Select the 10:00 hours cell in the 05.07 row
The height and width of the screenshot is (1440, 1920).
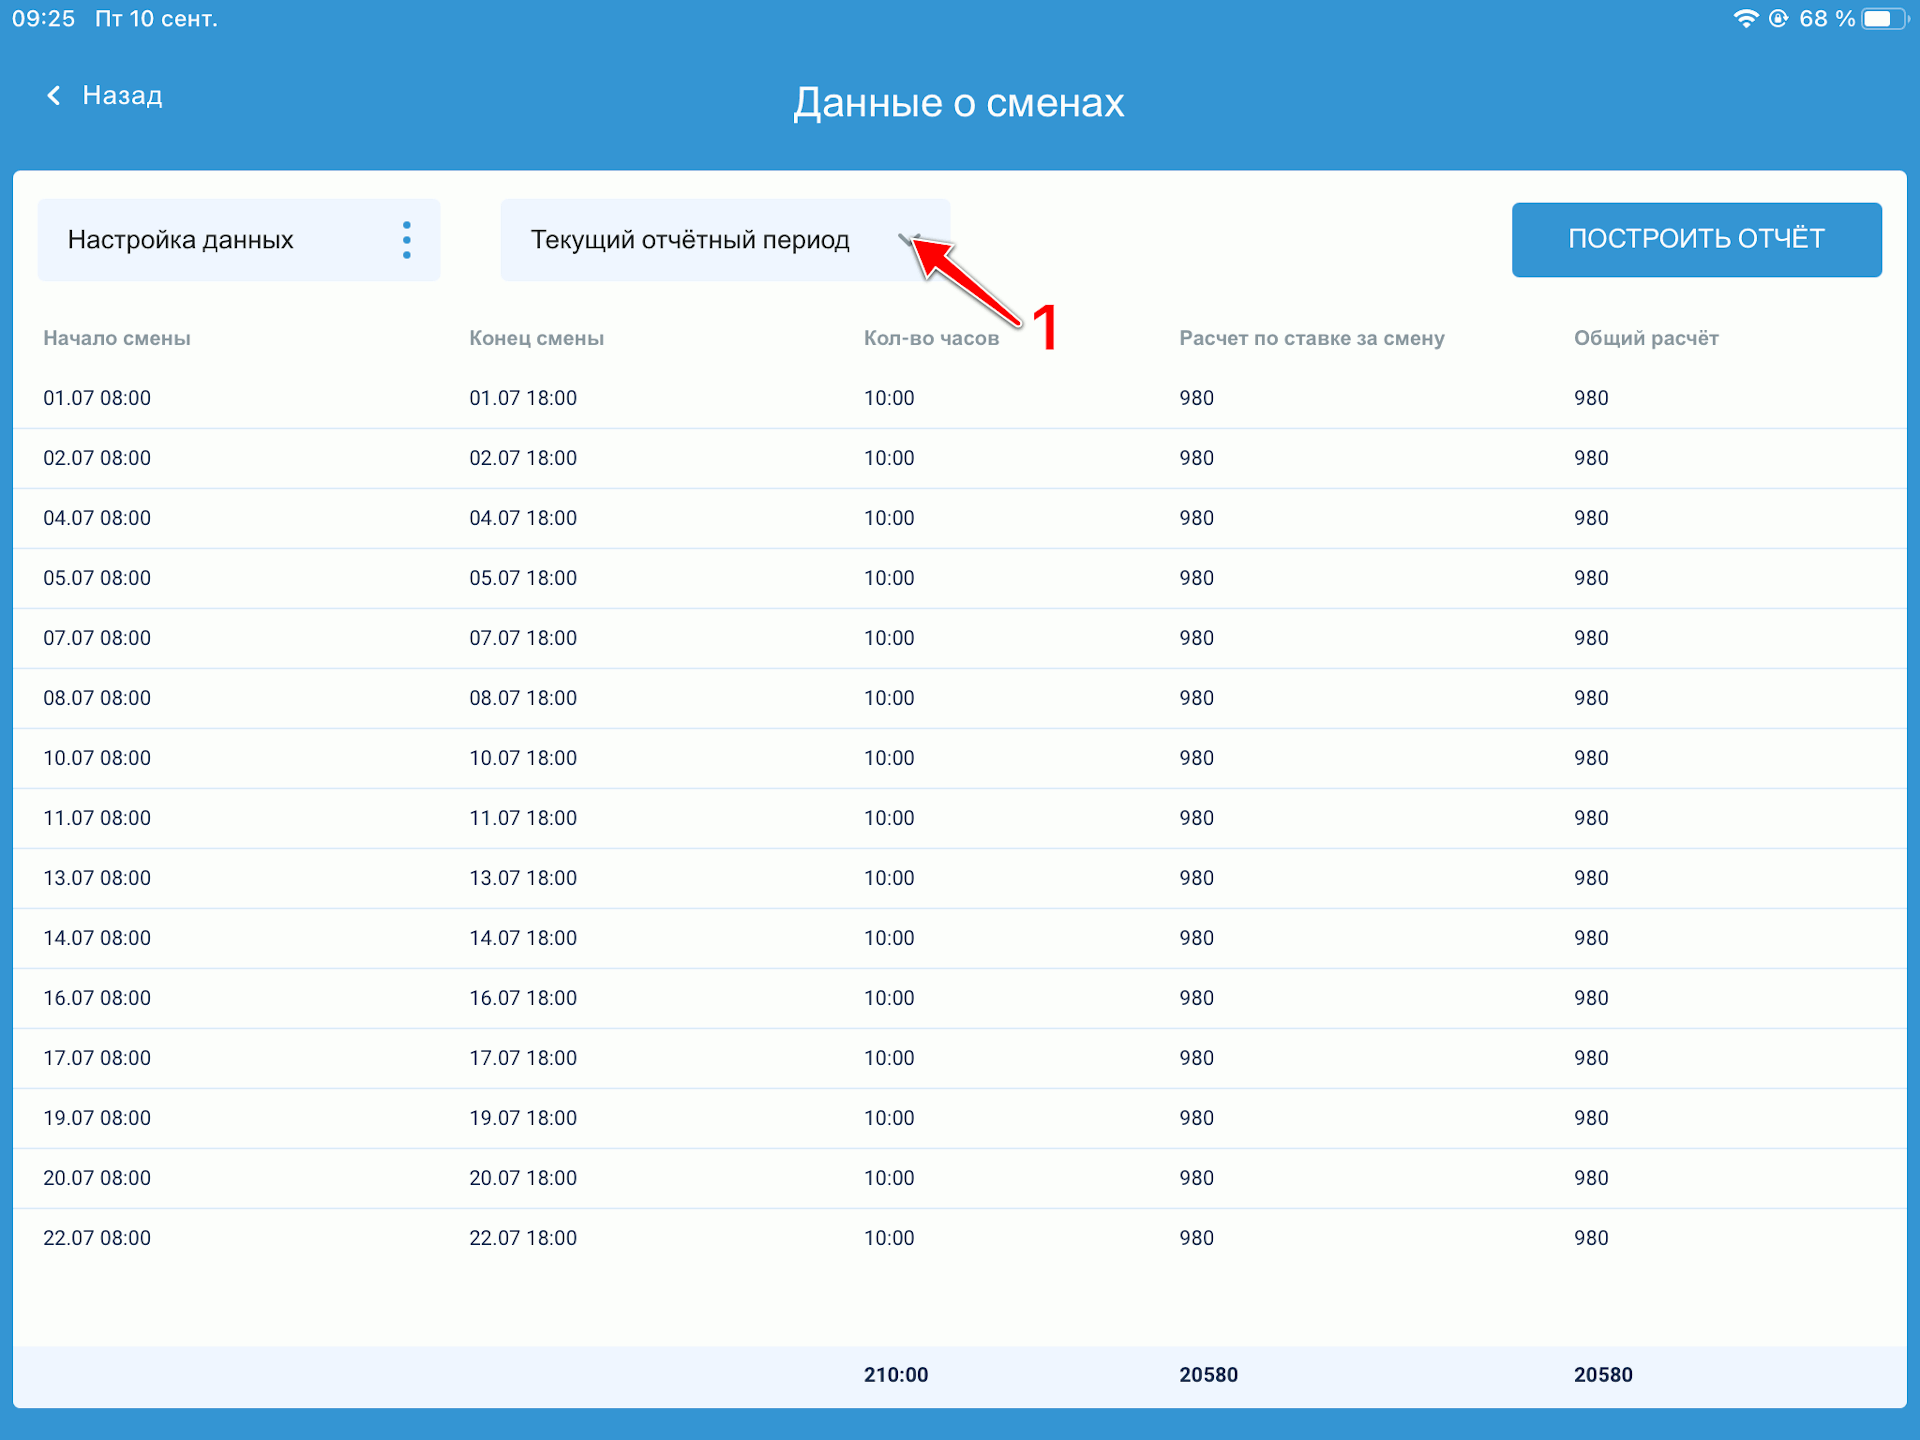889,578
